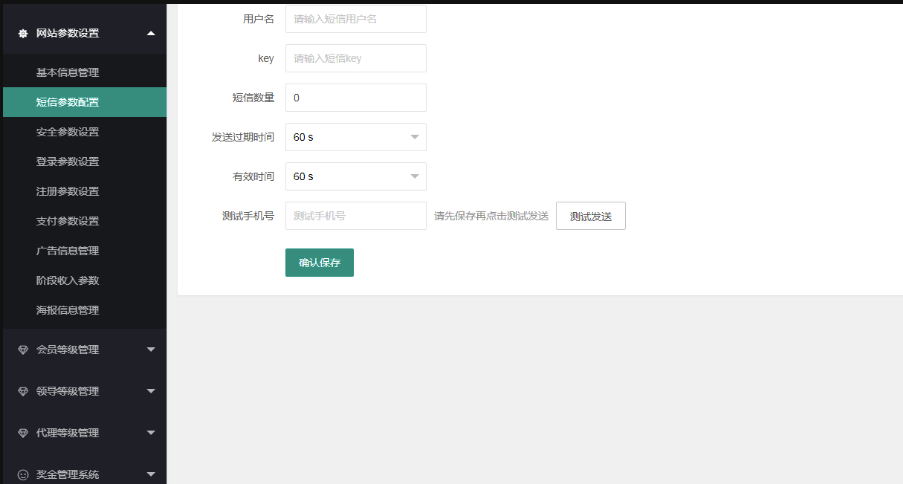Open the 有效时间 dropdown
The image size is (903, 484).
[x=355, y=176]
